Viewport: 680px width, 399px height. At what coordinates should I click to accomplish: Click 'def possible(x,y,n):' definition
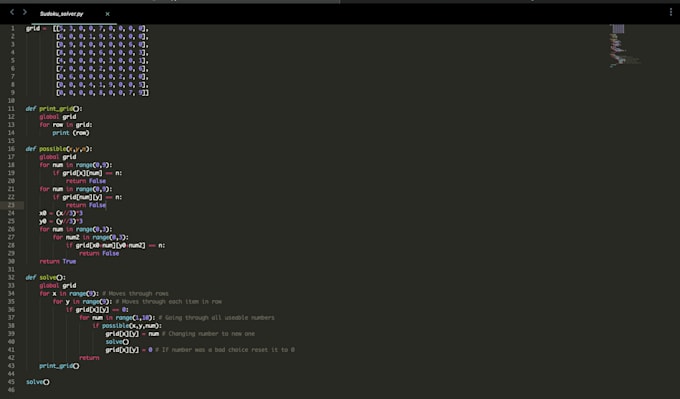pos(59,149)
